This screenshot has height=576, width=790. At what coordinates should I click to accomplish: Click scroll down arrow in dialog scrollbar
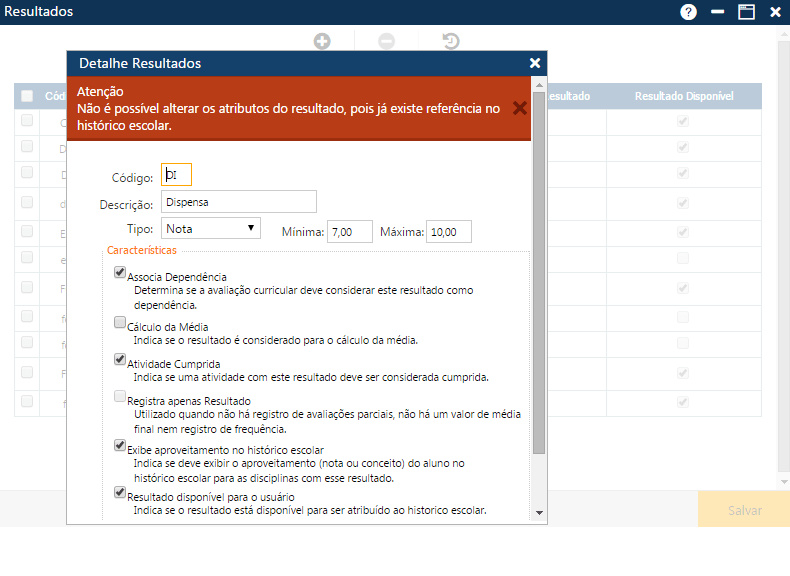tap(539, 512)
